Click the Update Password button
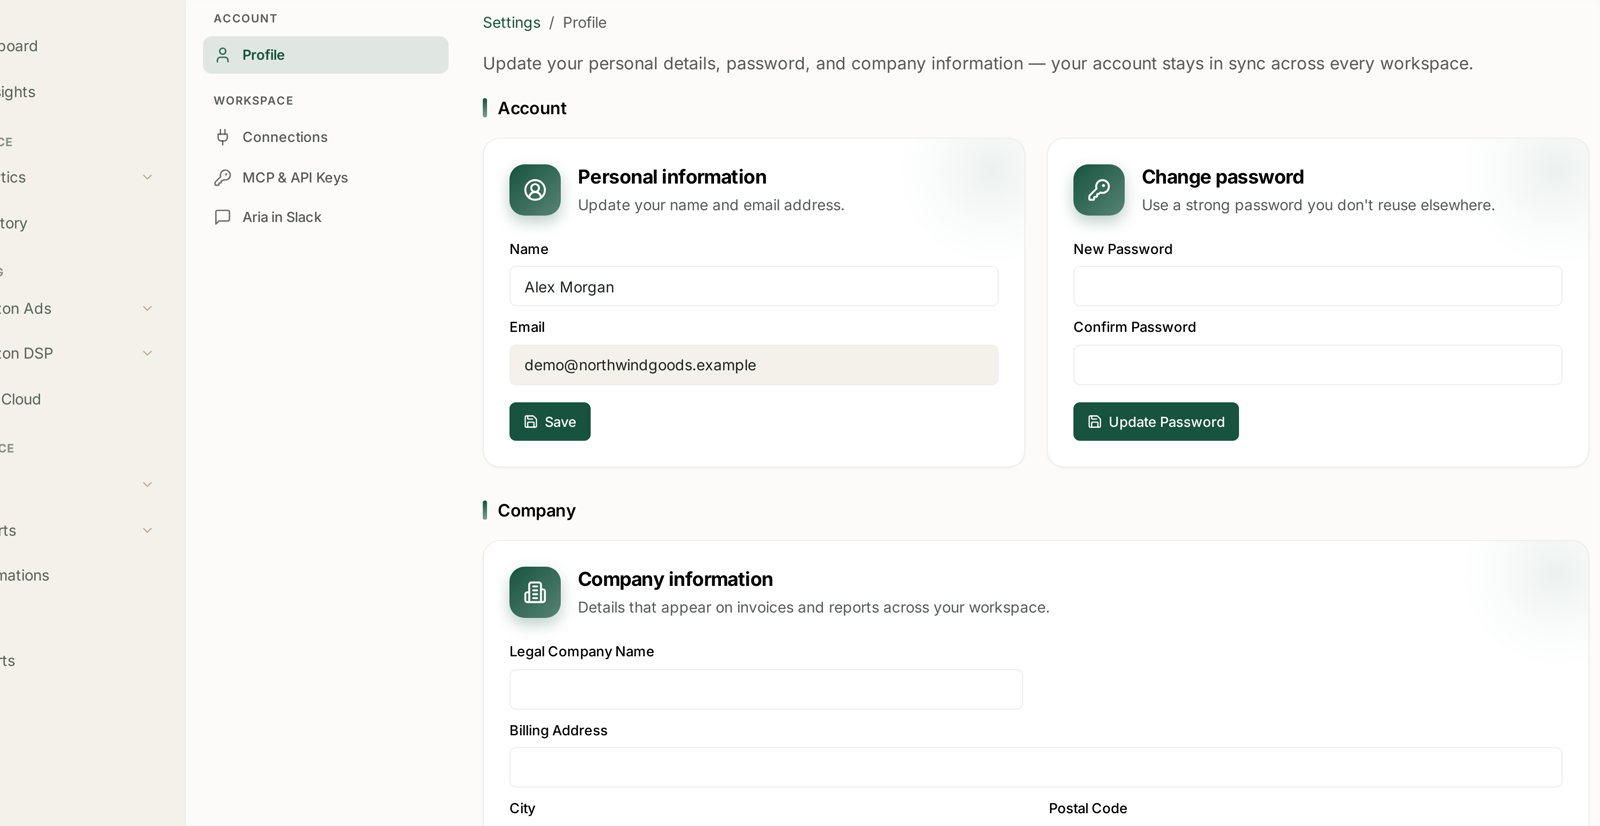The height and width of the screenshot is (826, 1600). click(x=1156, y=422)
